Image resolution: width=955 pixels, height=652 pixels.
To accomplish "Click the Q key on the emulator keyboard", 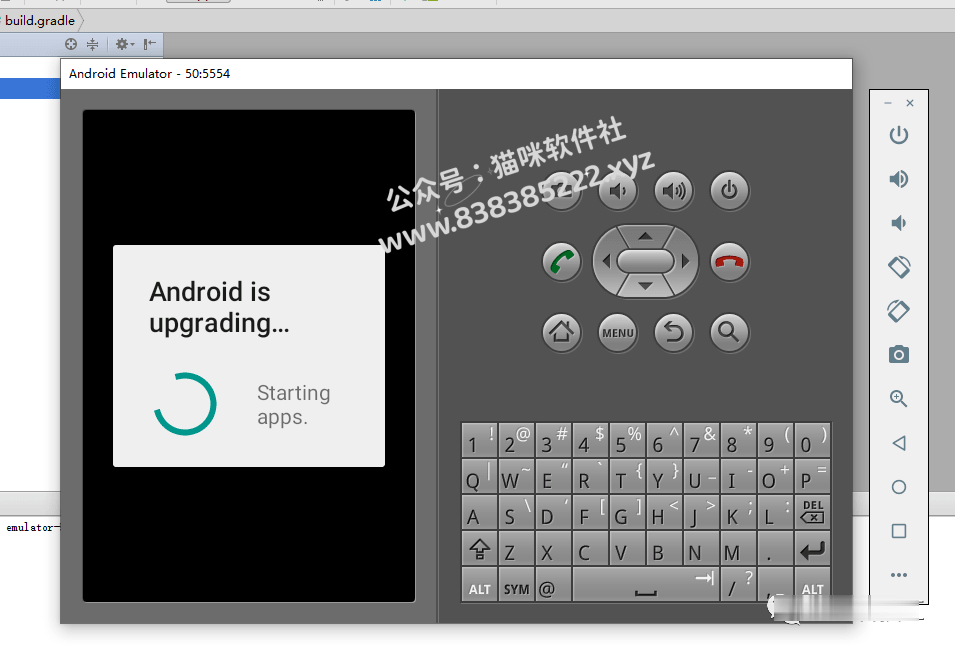I will pos(479,477).
